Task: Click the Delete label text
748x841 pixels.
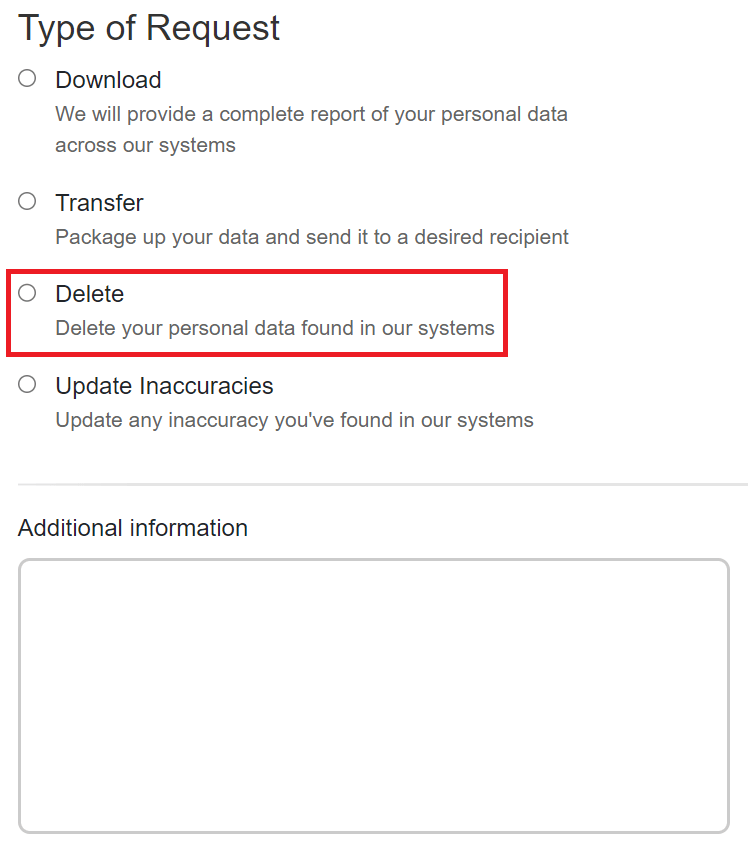Action: pos(90,293)
